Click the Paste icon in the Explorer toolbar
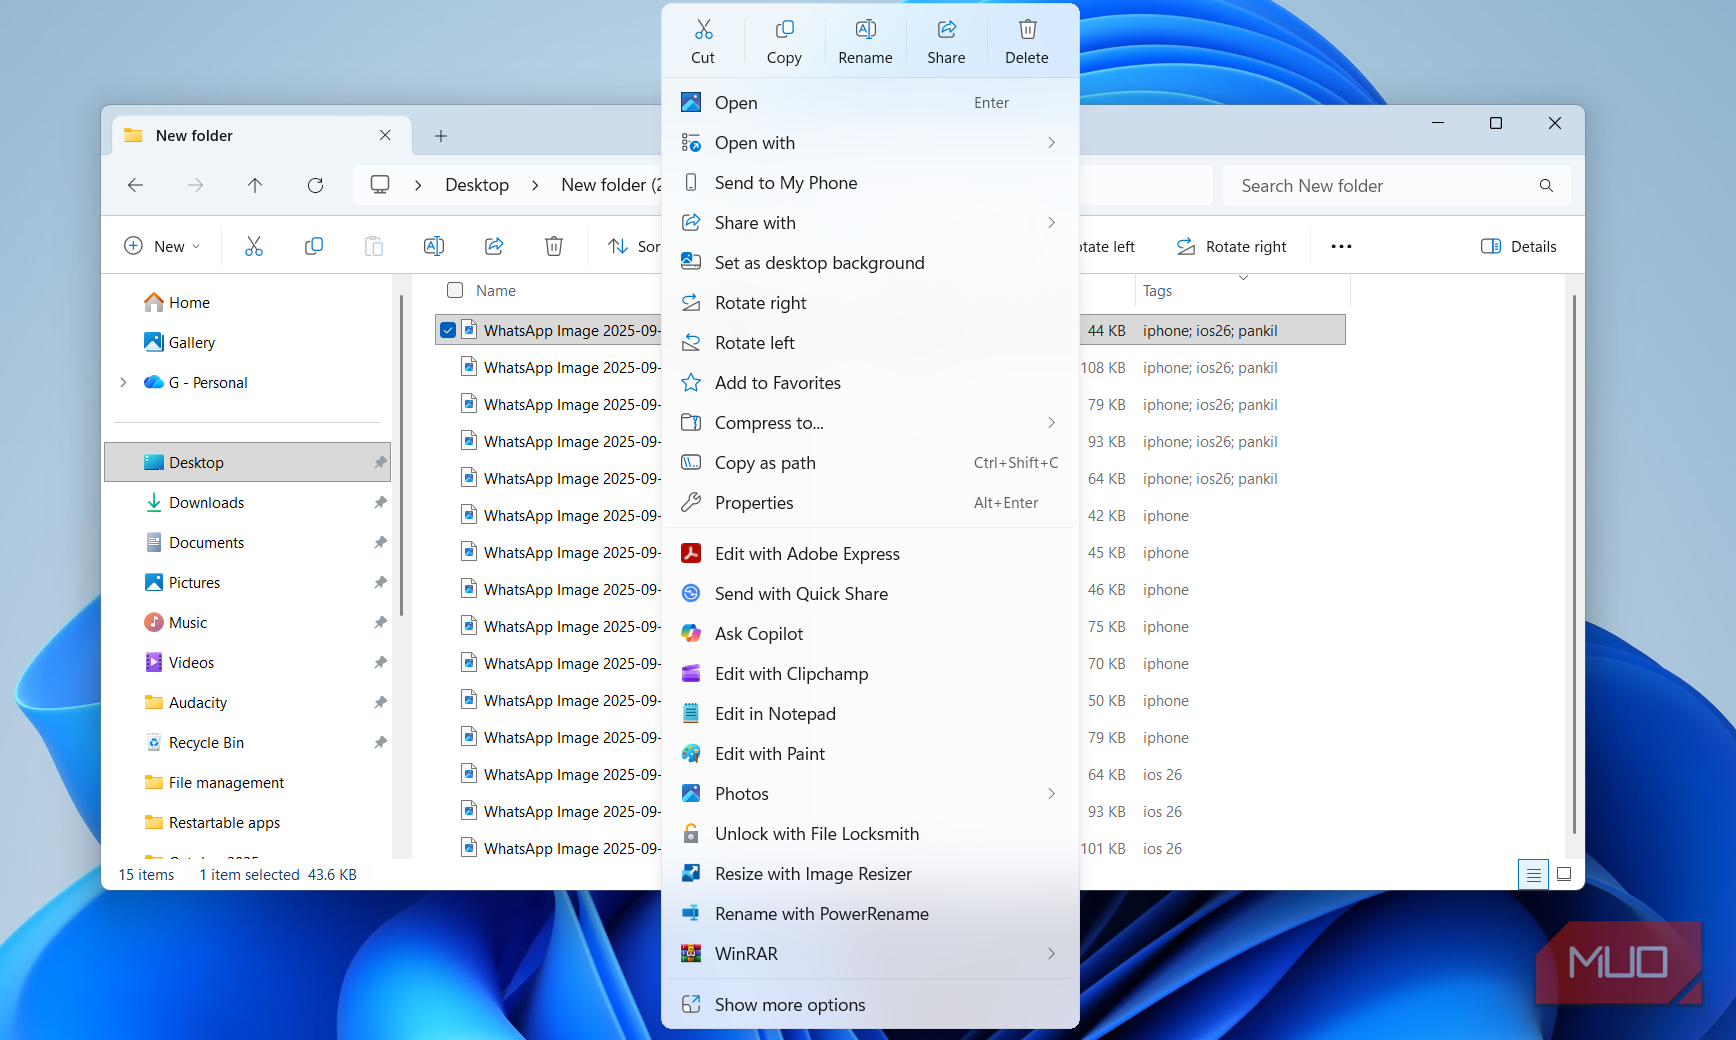Screen dimensions: 1736x1040 pyautogui.click(x=374, y=245)
